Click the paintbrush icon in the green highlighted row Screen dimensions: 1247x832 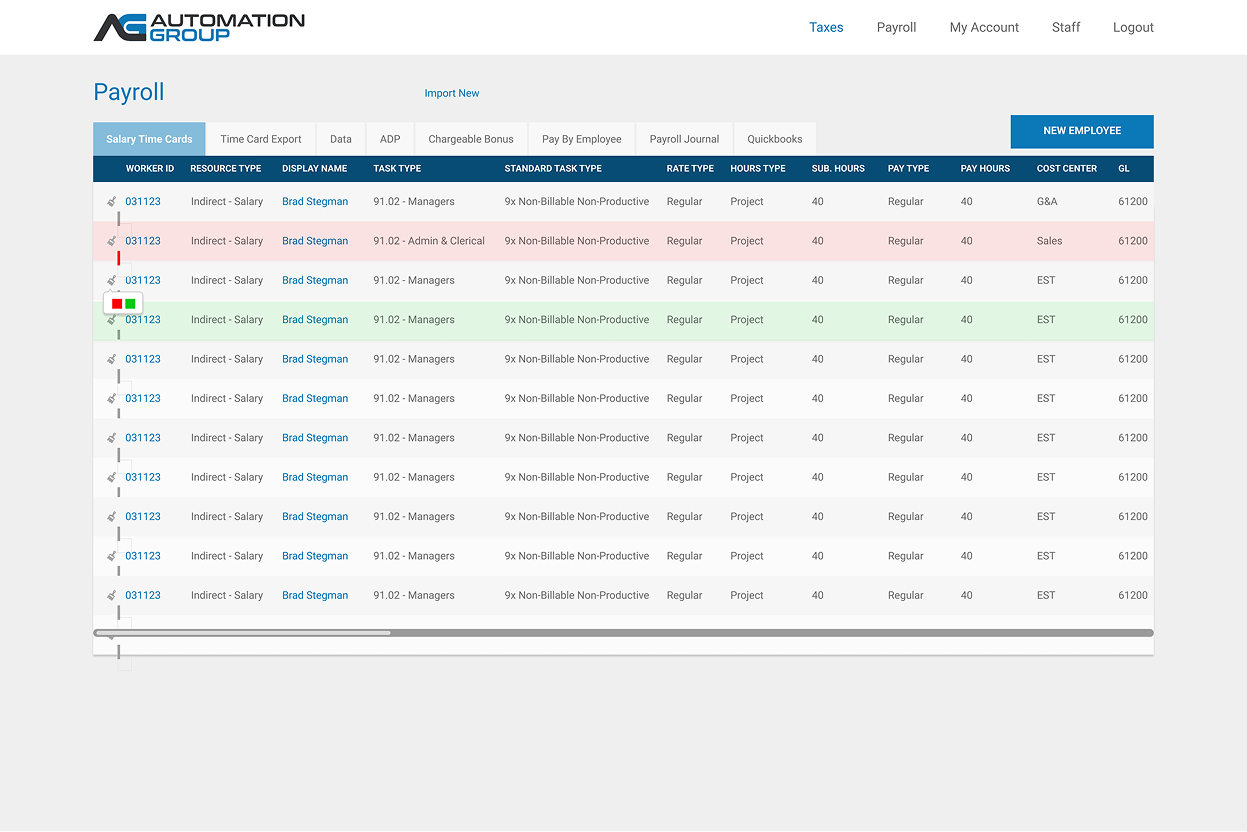[111, 320]
